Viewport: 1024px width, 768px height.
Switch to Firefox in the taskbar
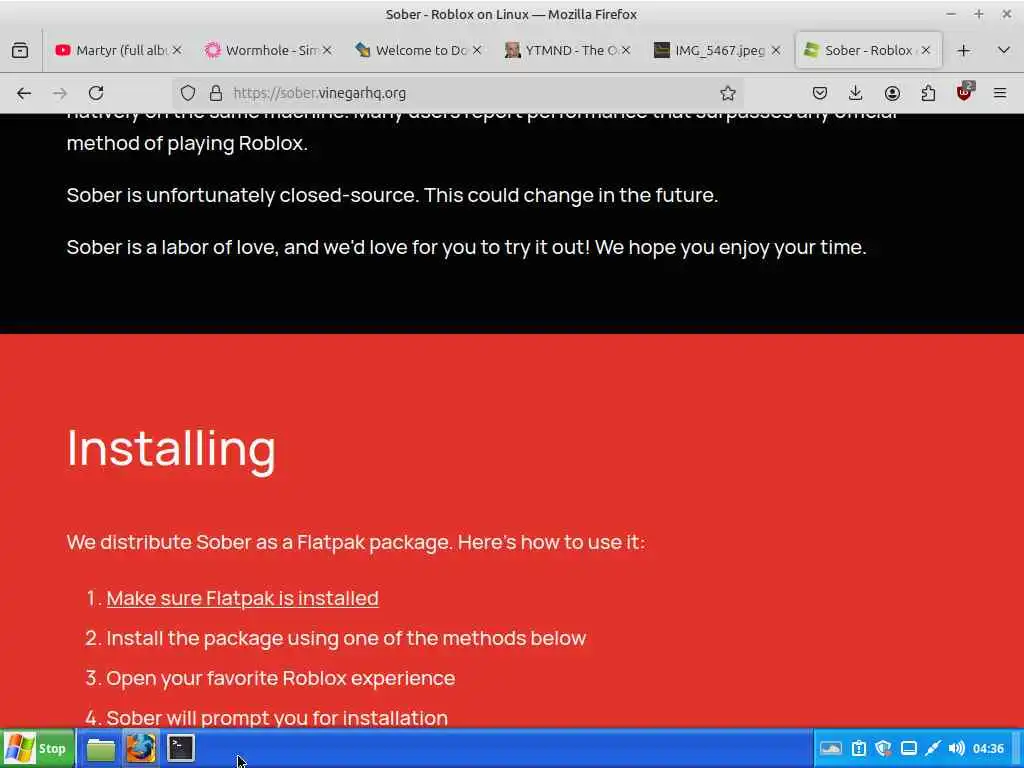coord(140,748)
